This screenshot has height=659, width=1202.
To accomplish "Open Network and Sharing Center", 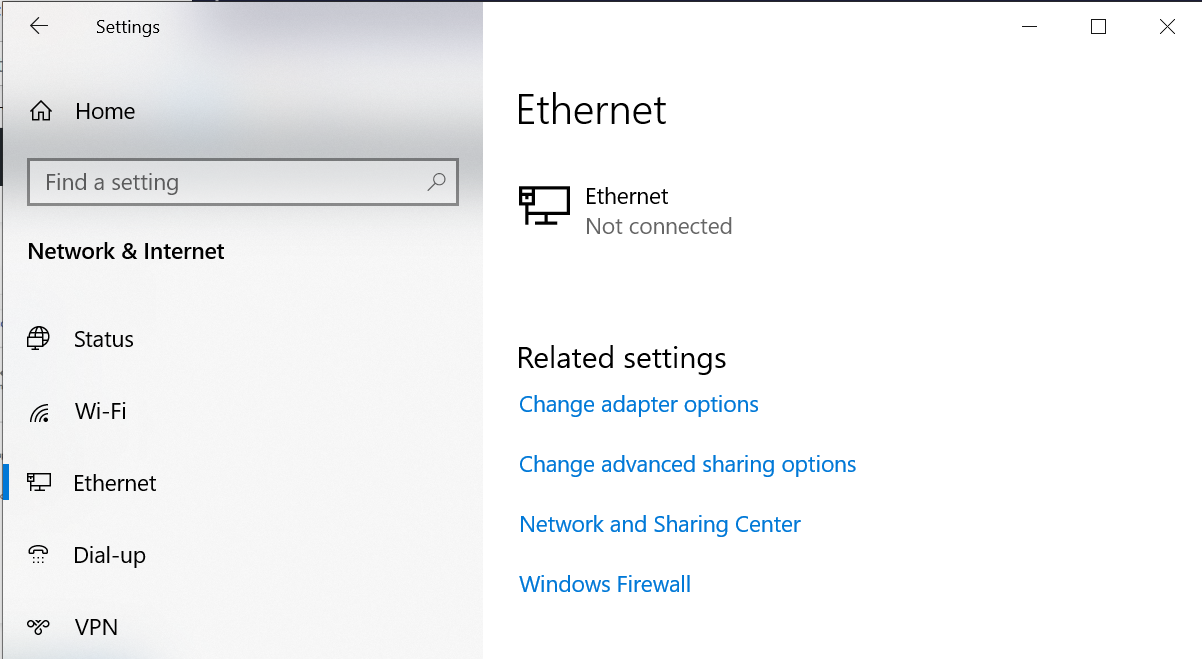I will [x=660, y=524].
